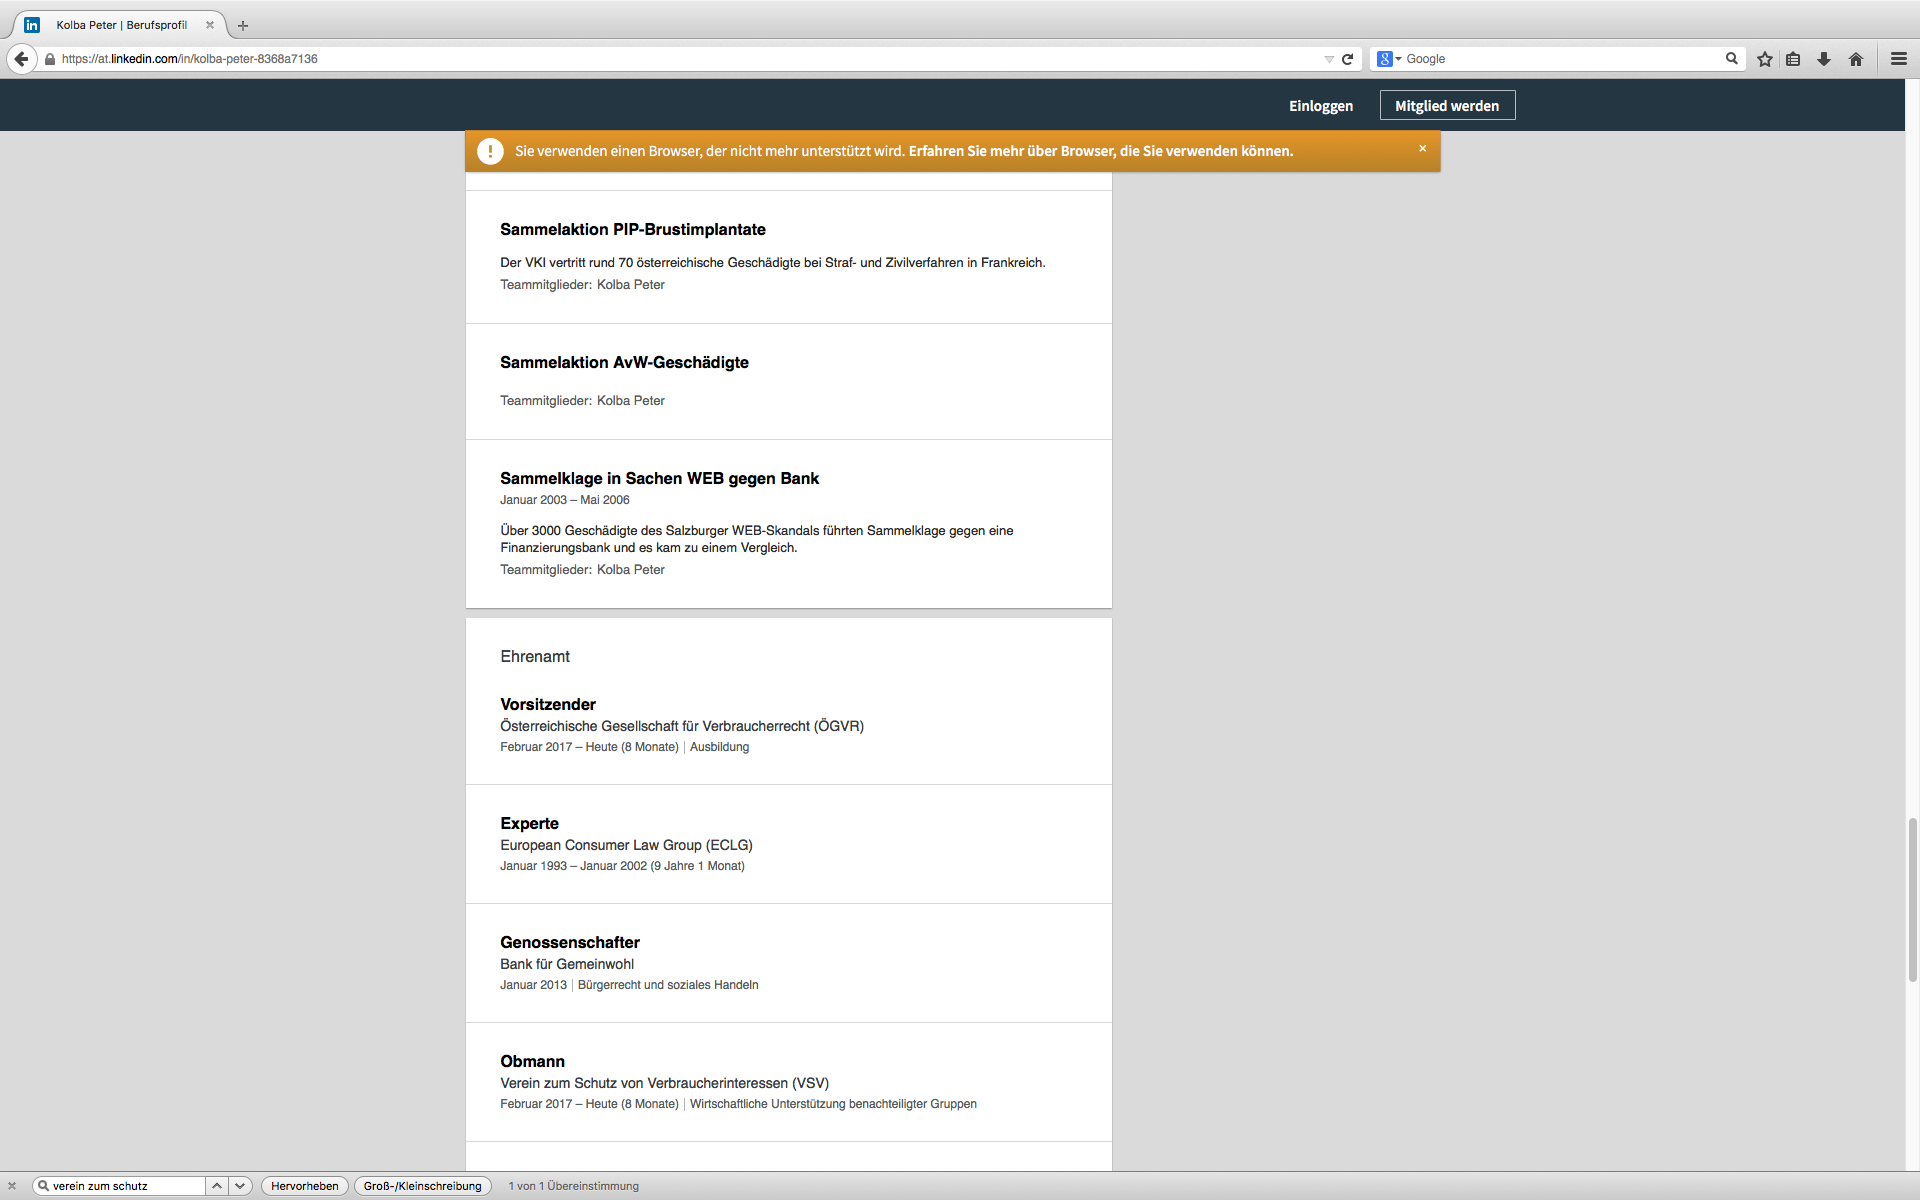The height and width of the screenshot is (1200, 1920).
Task: Click the search magnifier in Google box
Action: click(x=1732, y=59)
